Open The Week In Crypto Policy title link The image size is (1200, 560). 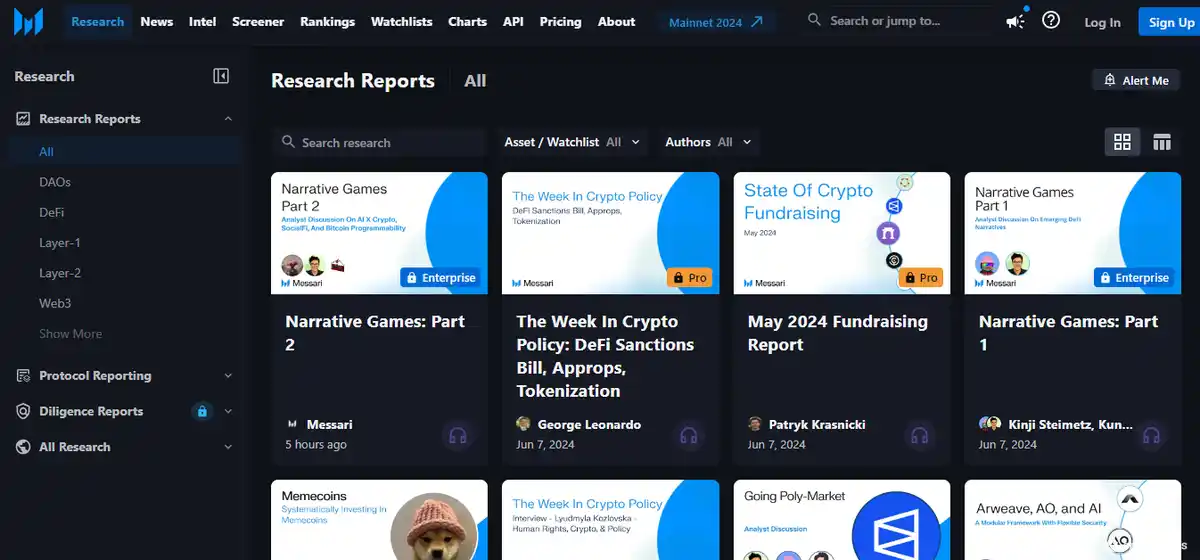(x=605, y=356)
